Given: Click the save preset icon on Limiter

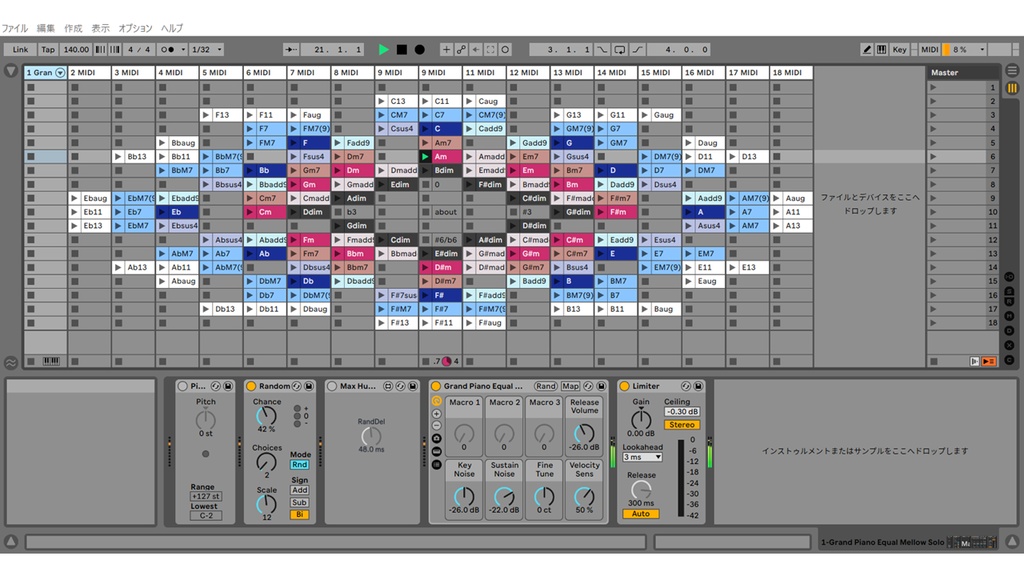Looking at the screenshot, I should point(699,386).
